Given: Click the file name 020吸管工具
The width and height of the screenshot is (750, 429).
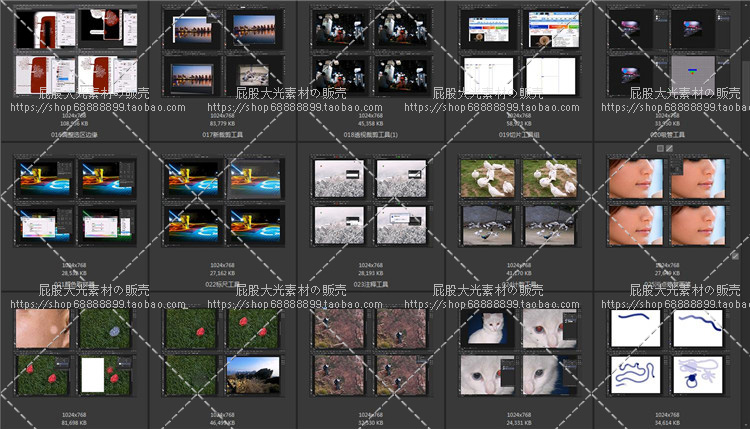Looking at the screenshot, I should (x=667, y=135).
